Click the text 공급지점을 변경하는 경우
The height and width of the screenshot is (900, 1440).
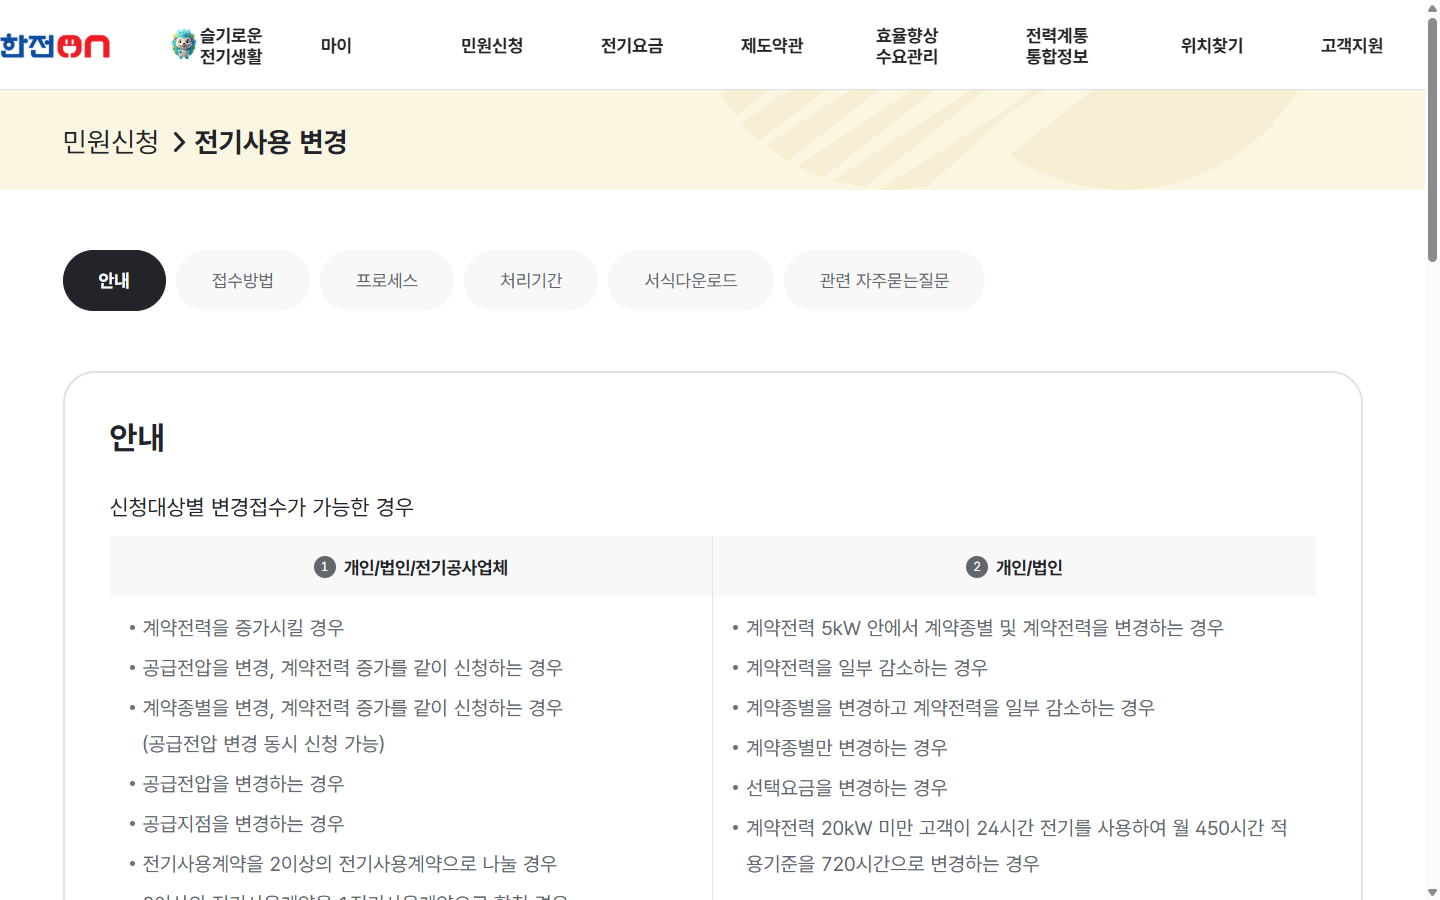[x=243, y=824]
